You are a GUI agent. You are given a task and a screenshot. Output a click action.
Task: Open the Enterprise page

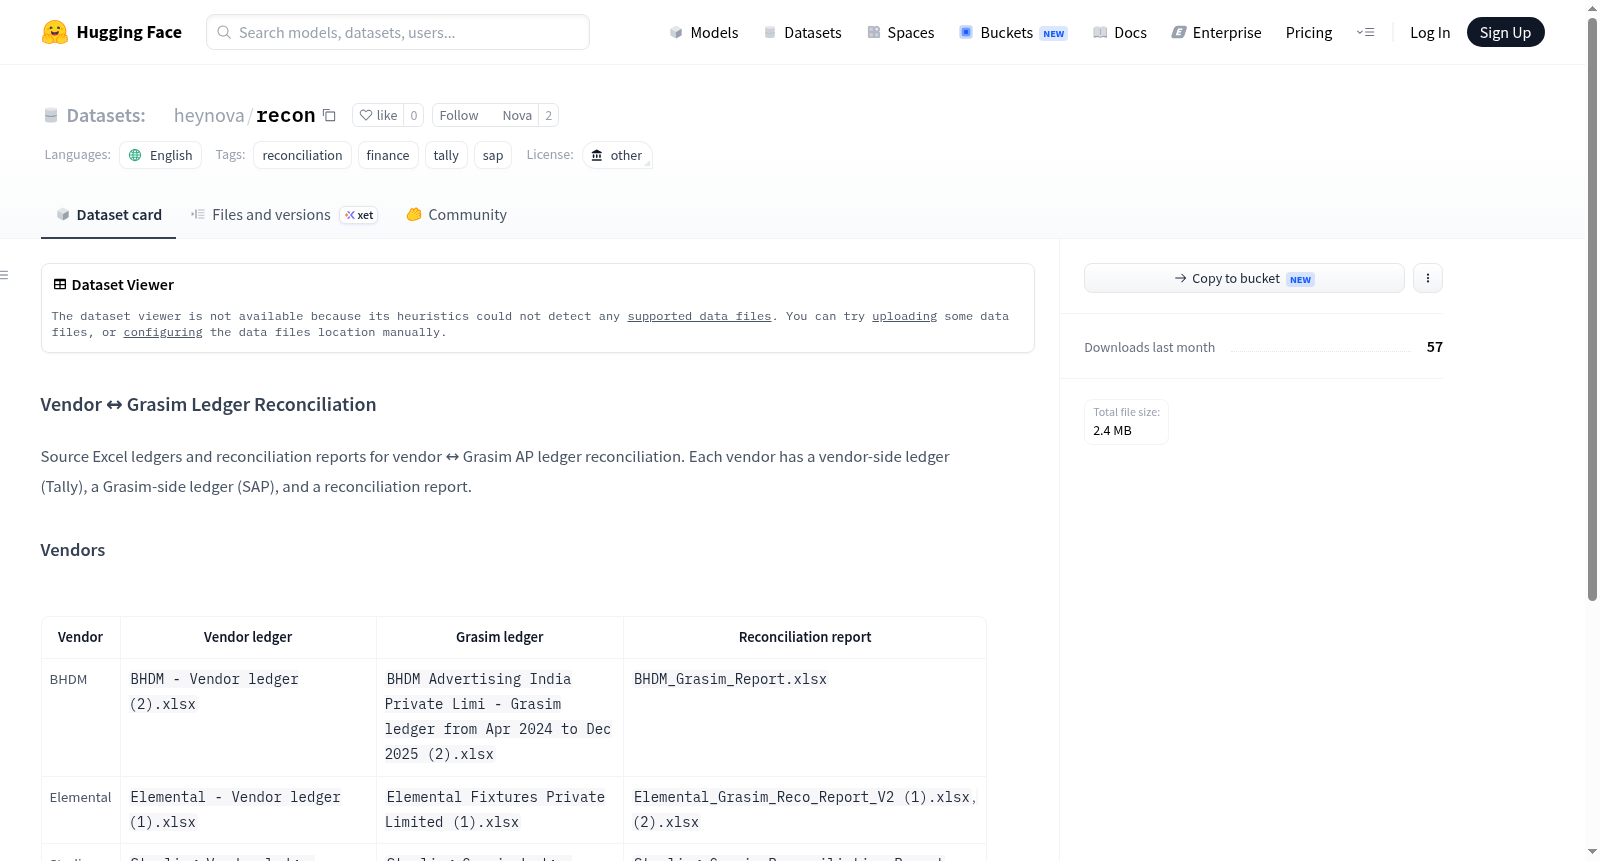[x=1216, y=32]
